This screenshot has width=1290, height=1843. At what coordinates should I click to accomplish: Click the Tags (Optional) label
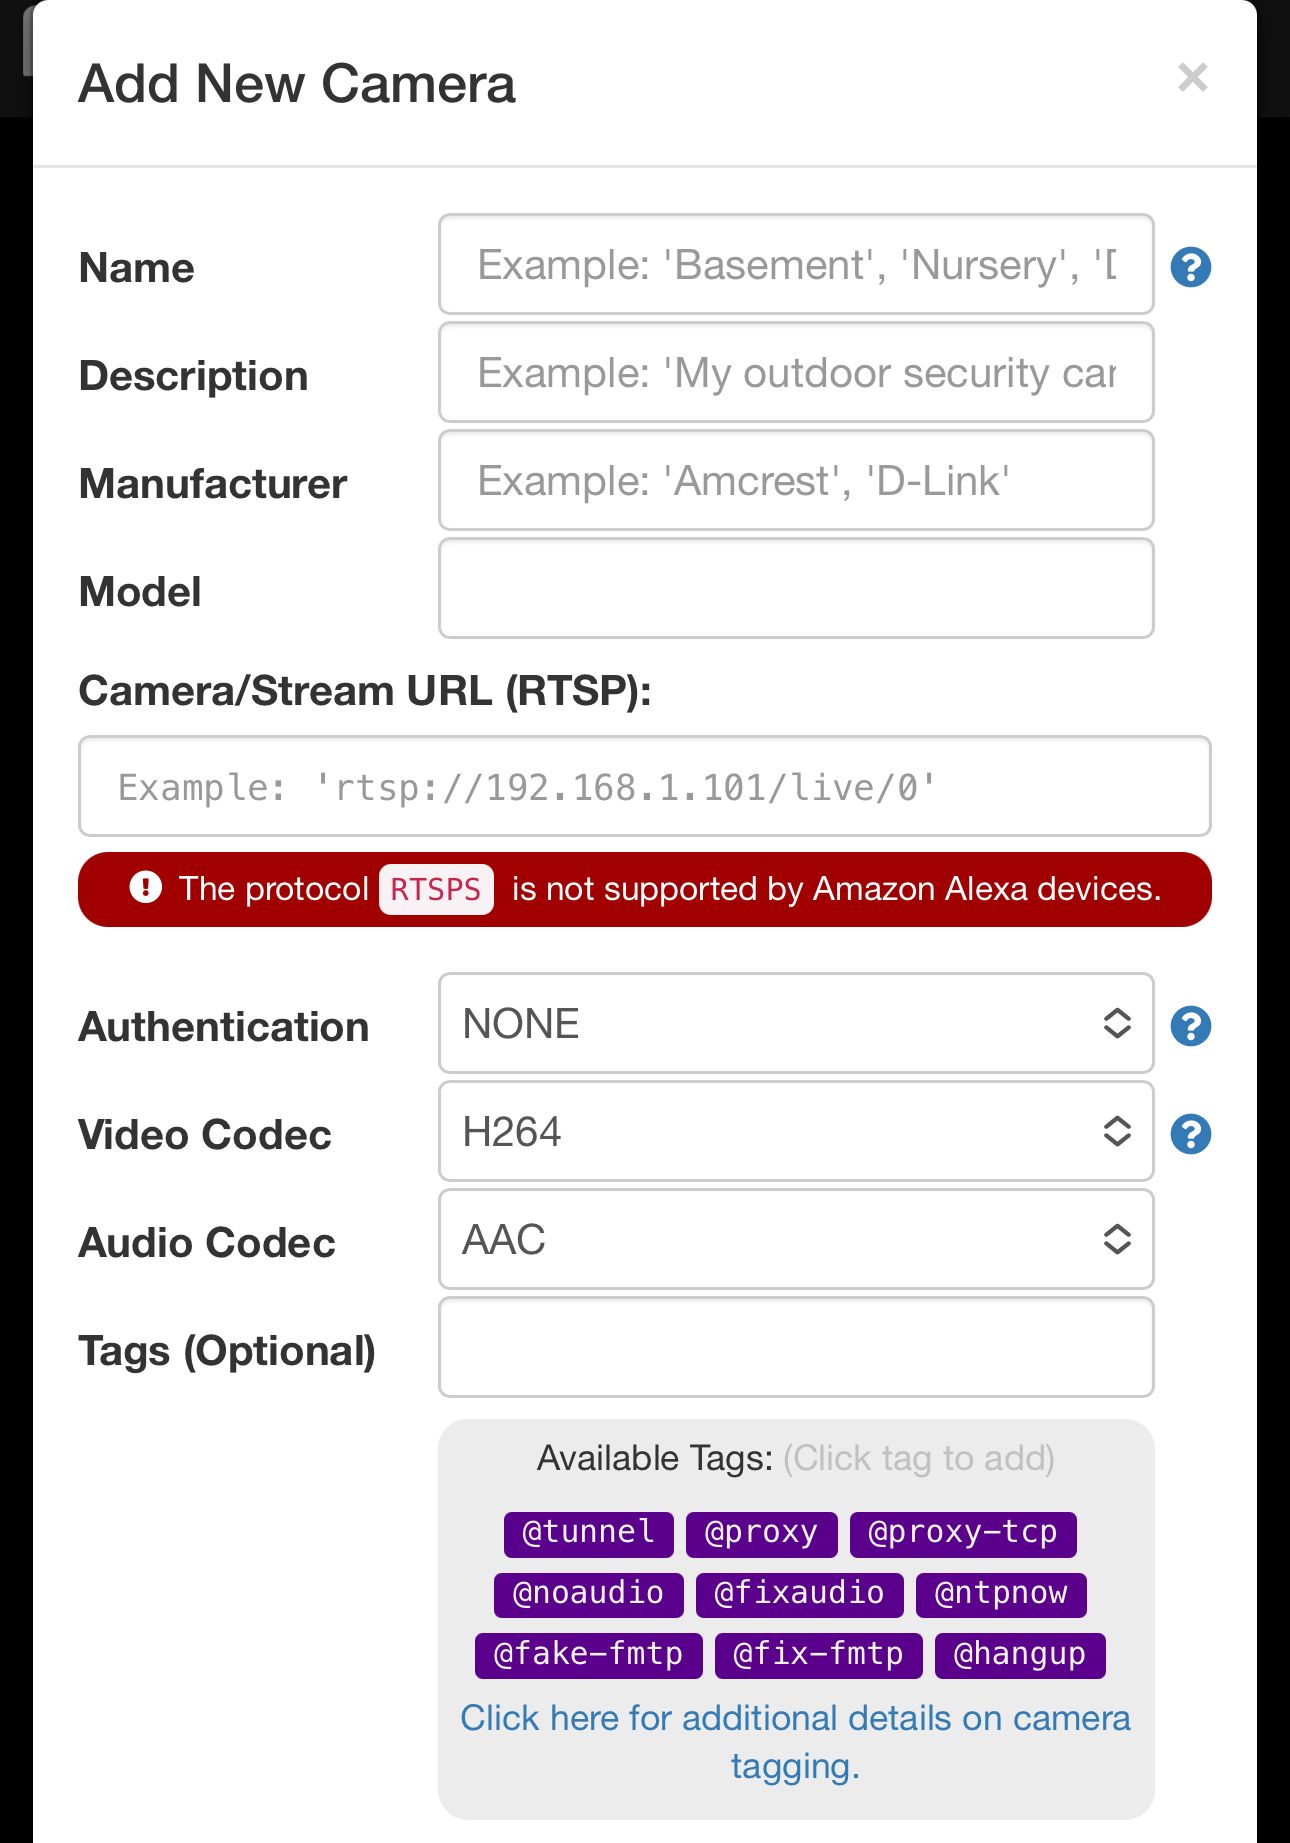point(227,1351)
